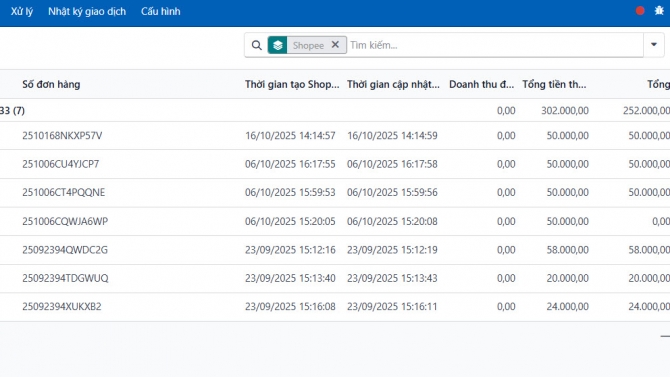This screenshot has height=377, width=670.
Task: Collapse the group row 33 (7)
Action: pyautogui.click(x=12, y=111)
